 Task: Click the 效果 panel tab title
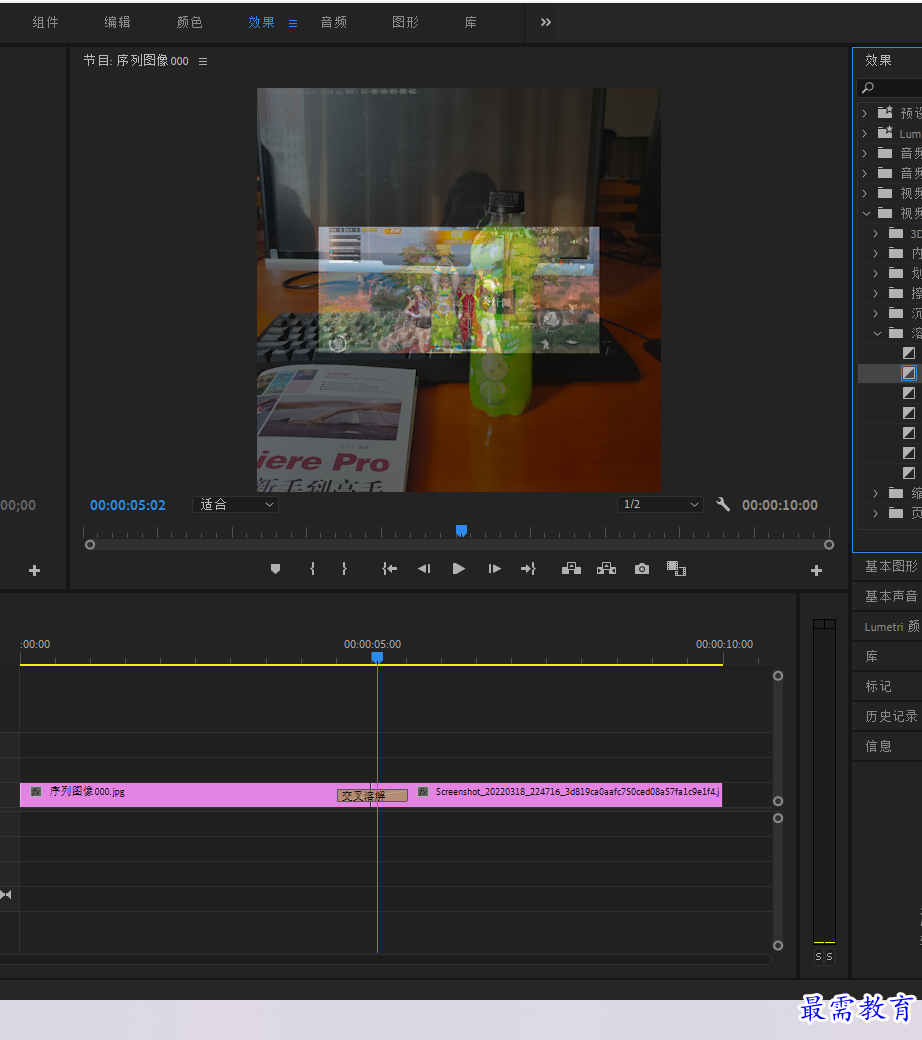(x=878, y=60)
